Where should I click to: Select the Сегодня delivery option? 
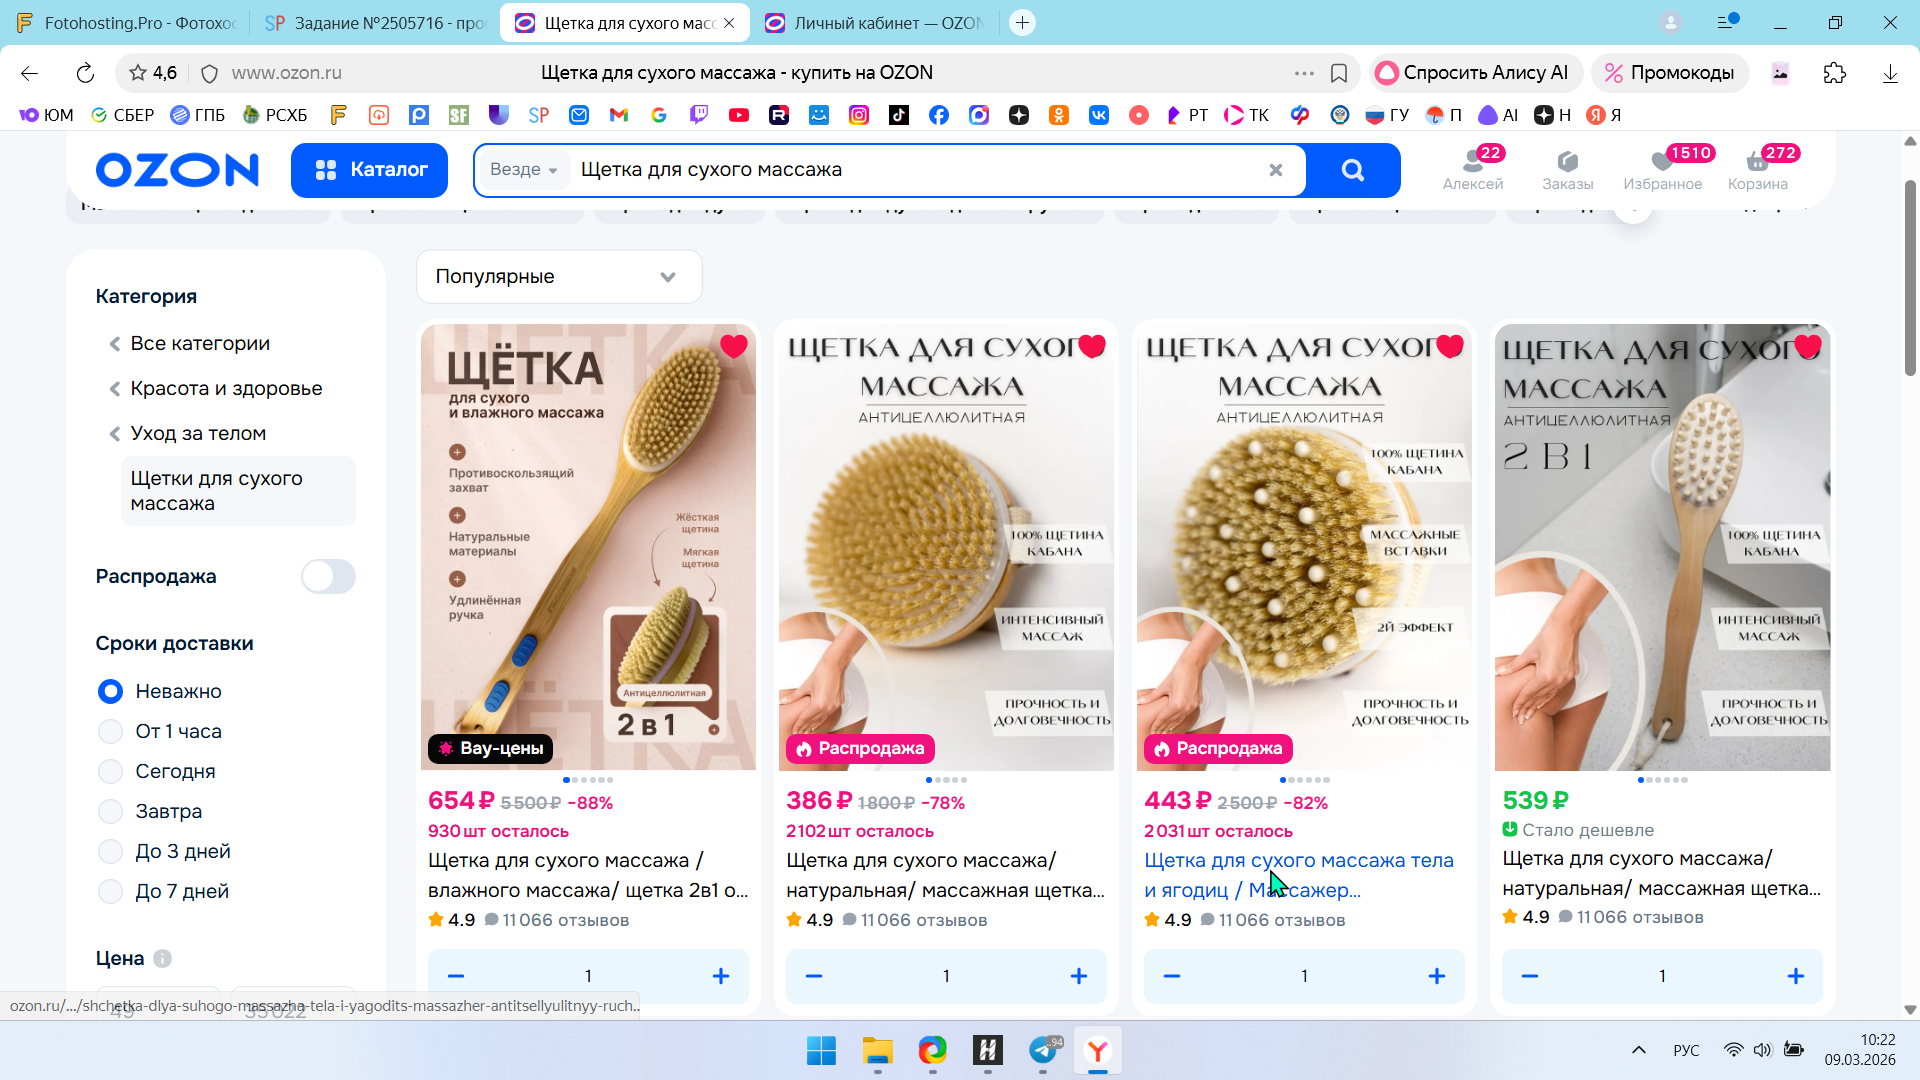tap(111, 771)
